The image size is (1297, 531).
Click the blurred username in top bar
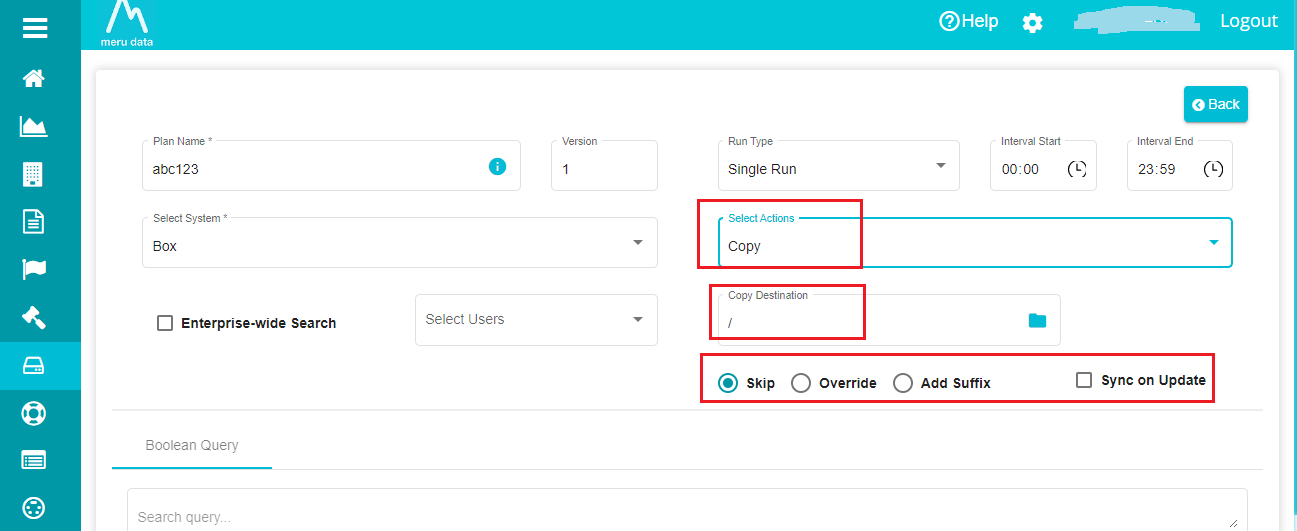click(x=1135, y=21)
